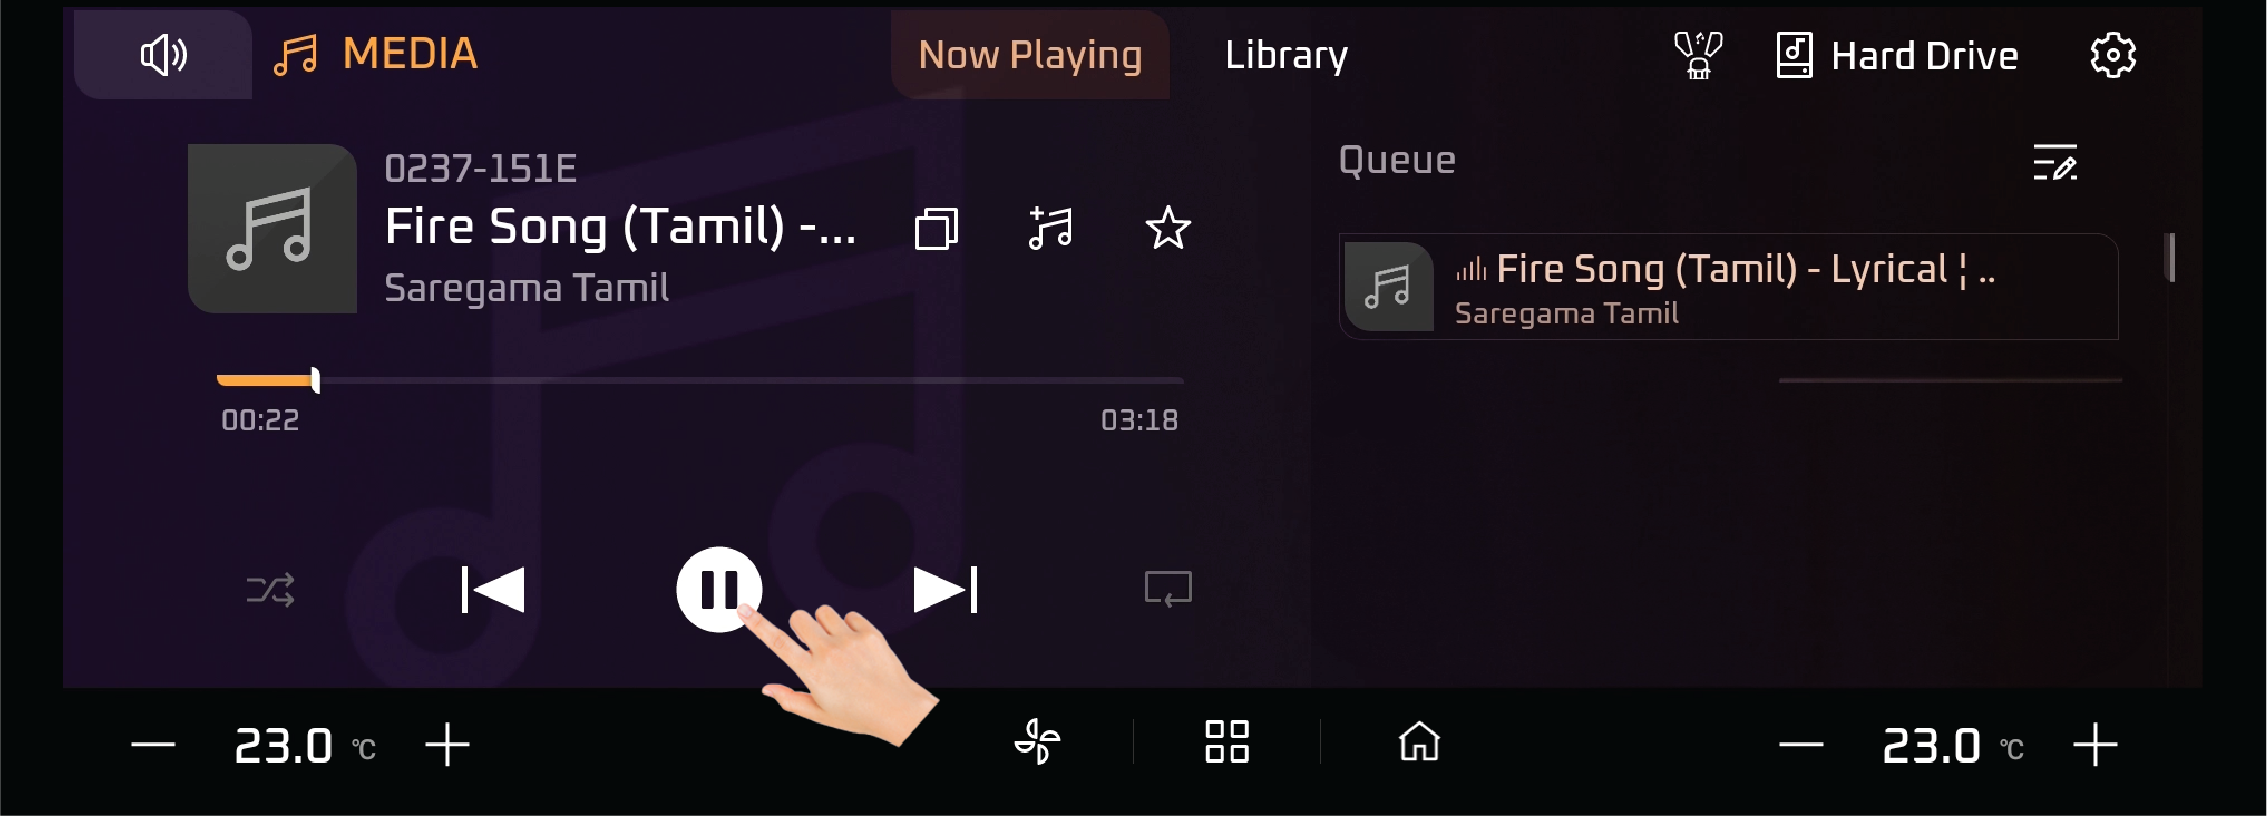This screenshot has height=816, width=2267.
Task: Open the stacked windows icon beside title
Action: (x=937, y=229)
